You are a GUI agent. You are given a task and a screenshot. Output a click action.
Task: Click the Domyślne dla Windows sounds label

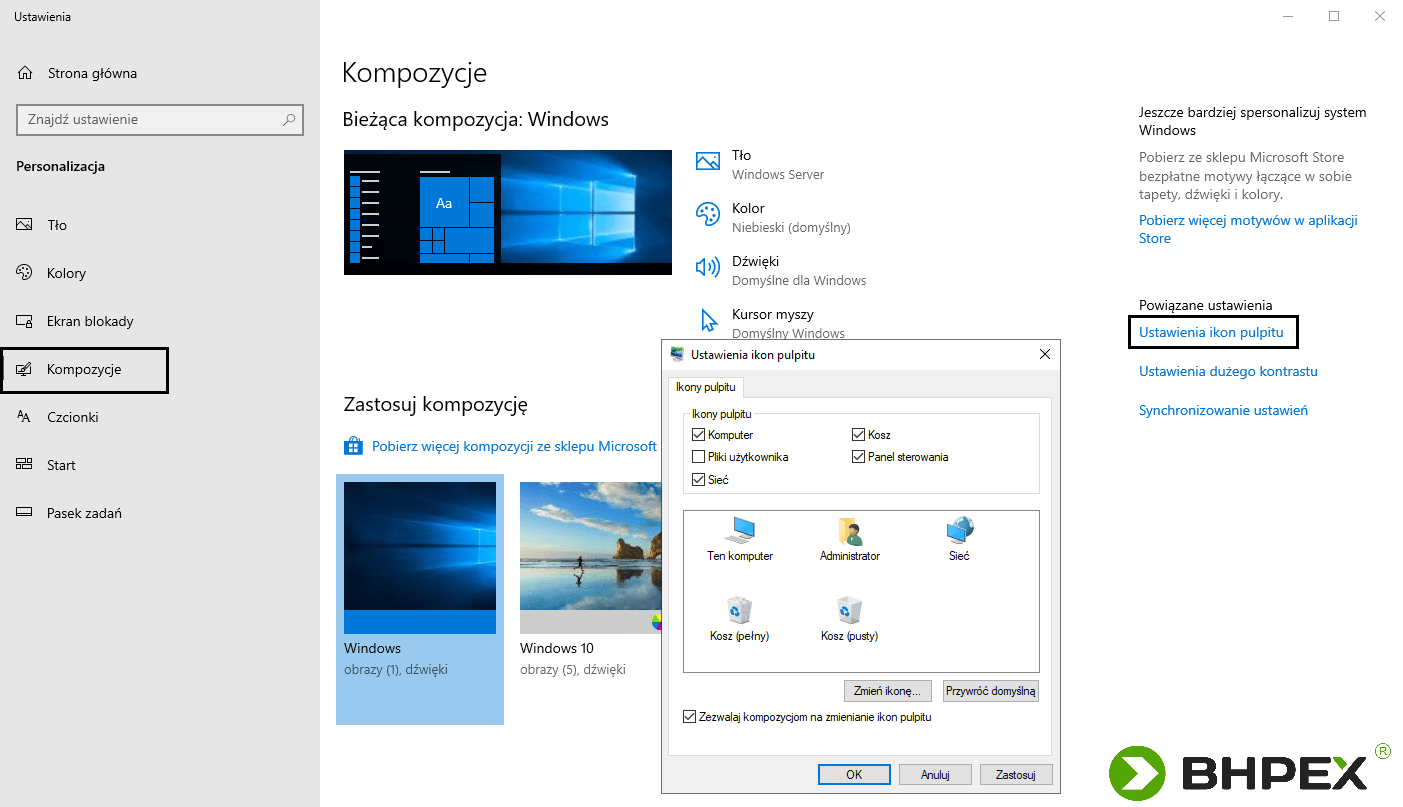pyautogui.click(x=799, y=280)
